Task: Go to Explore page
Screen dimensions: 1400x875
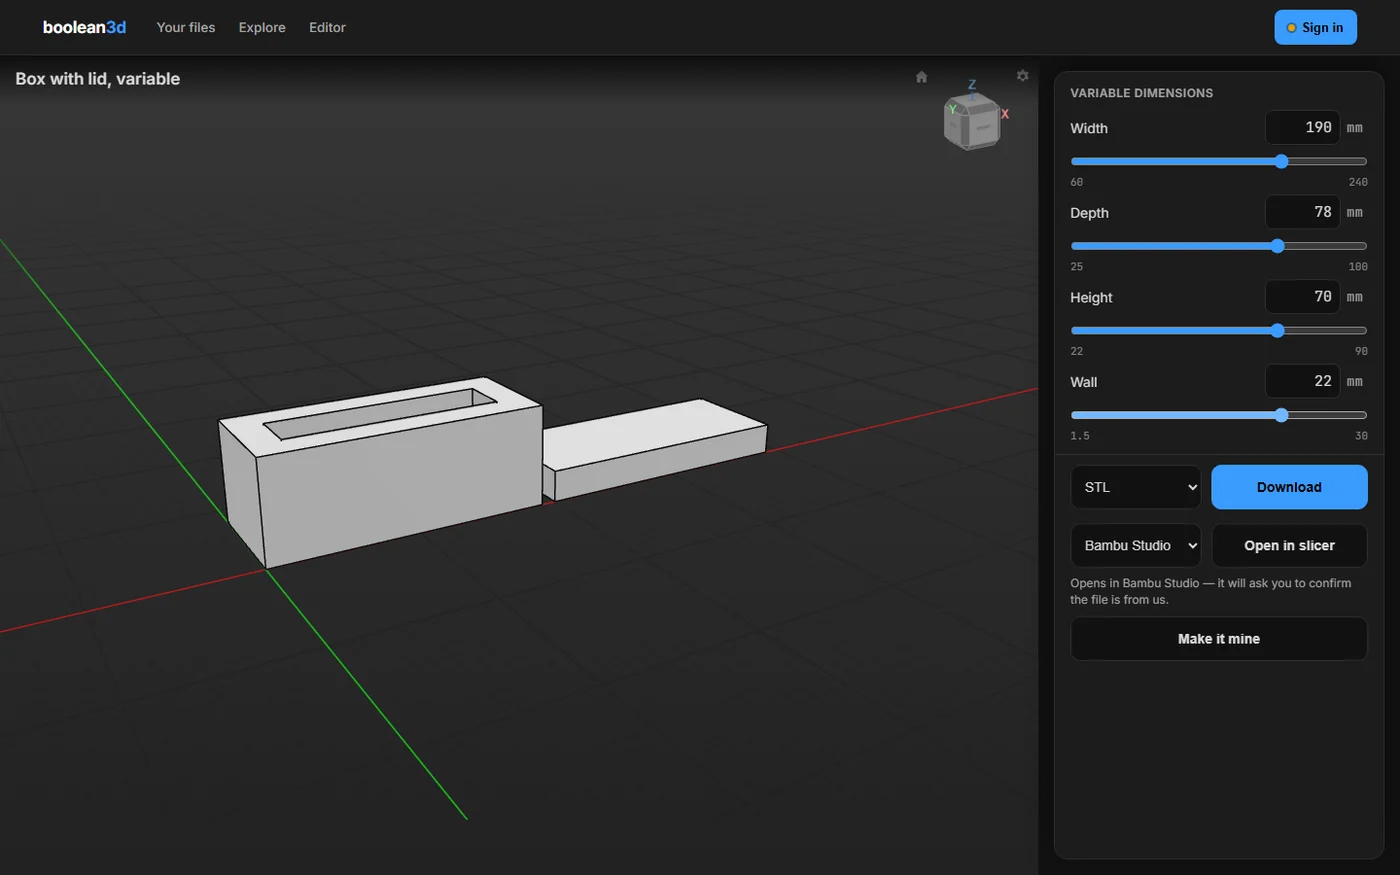Action: 262,27
